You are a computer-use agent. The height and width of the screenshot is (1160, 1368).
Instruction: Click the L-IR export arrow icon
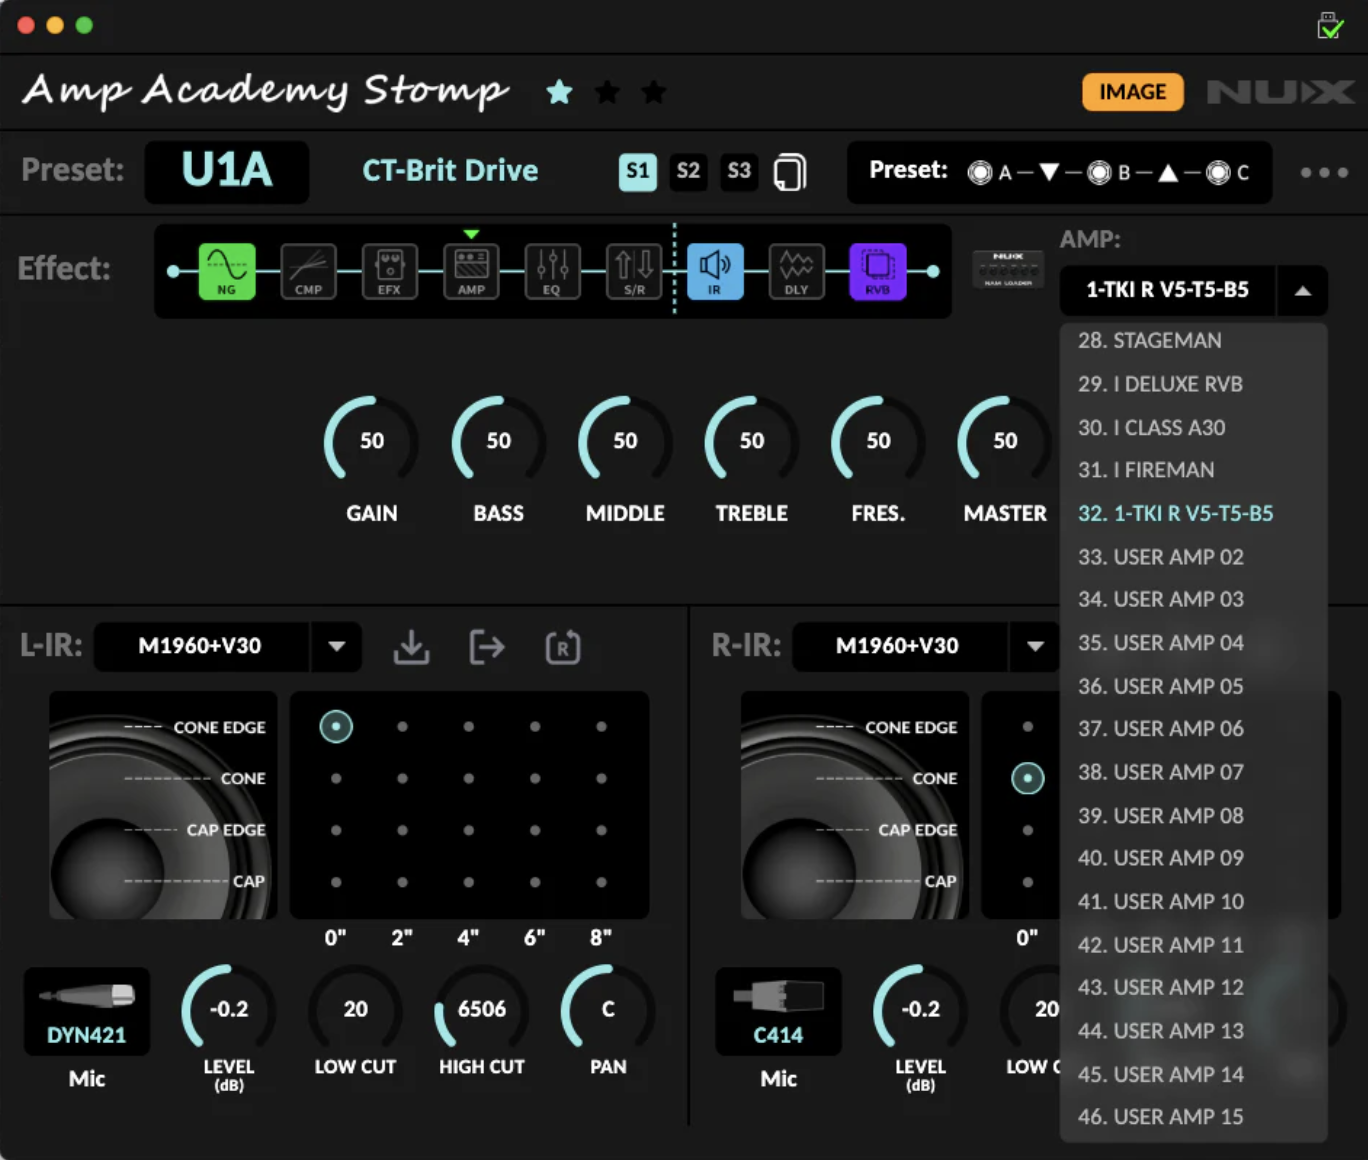tap(487, 647)
